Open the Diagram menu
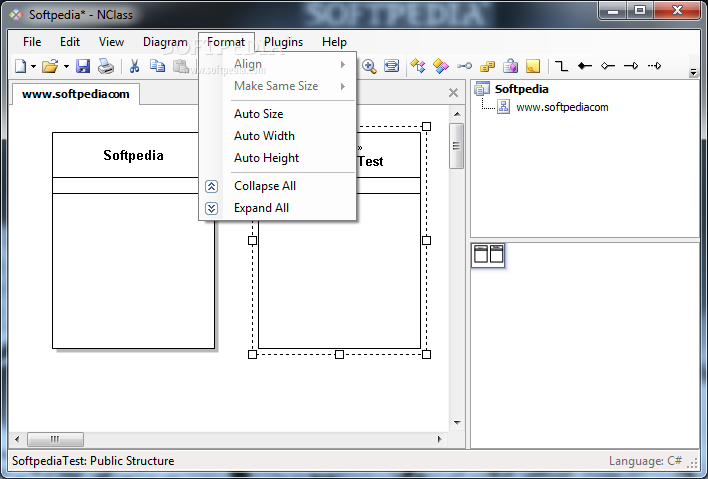The height and width of the screenshot is (479, 708). click(165, 42)
